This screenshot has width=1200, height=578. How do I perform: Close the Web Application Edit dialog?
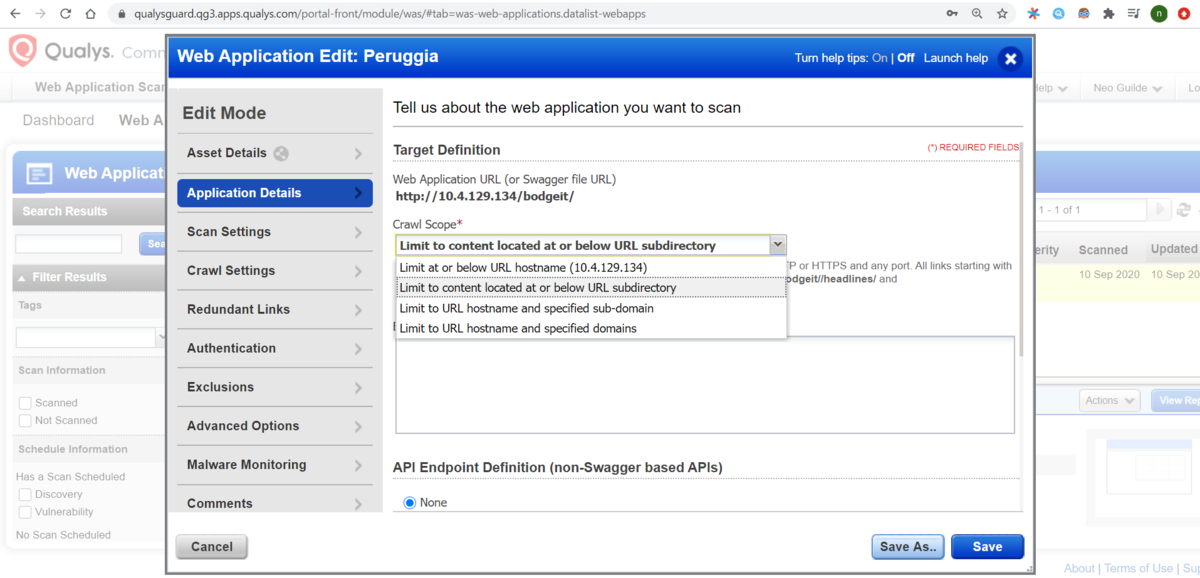[x=1010, y=58]
